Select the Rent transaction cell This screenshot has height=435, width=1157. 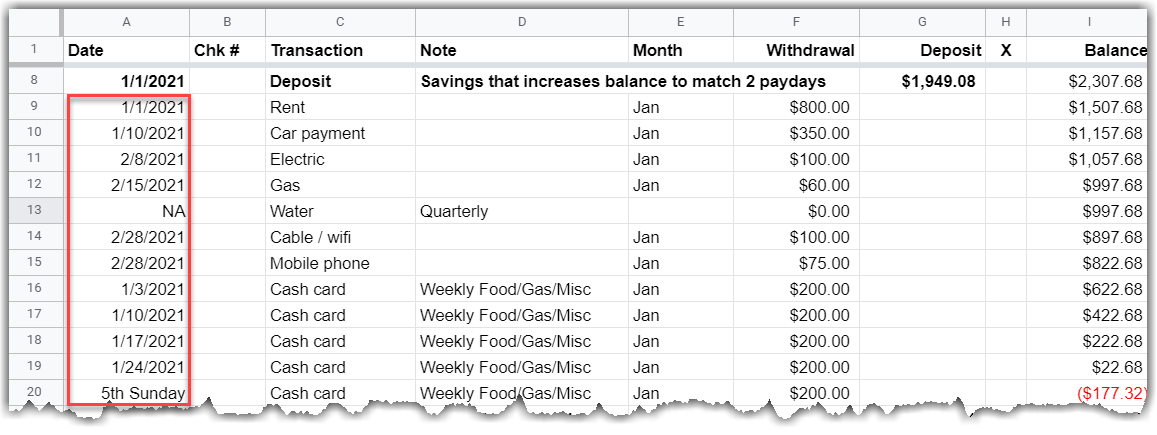click(340, 107)
